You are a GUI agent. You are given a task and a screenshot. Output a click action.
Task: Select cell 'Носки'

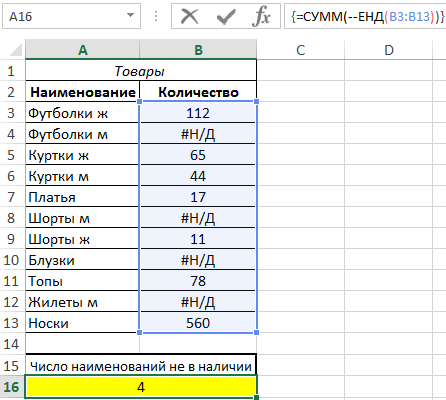82,323
